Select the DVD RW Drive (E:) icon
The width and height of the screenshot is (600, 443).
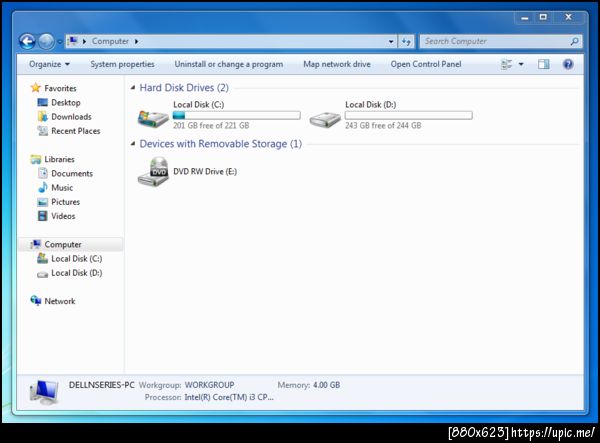(153, 172)
